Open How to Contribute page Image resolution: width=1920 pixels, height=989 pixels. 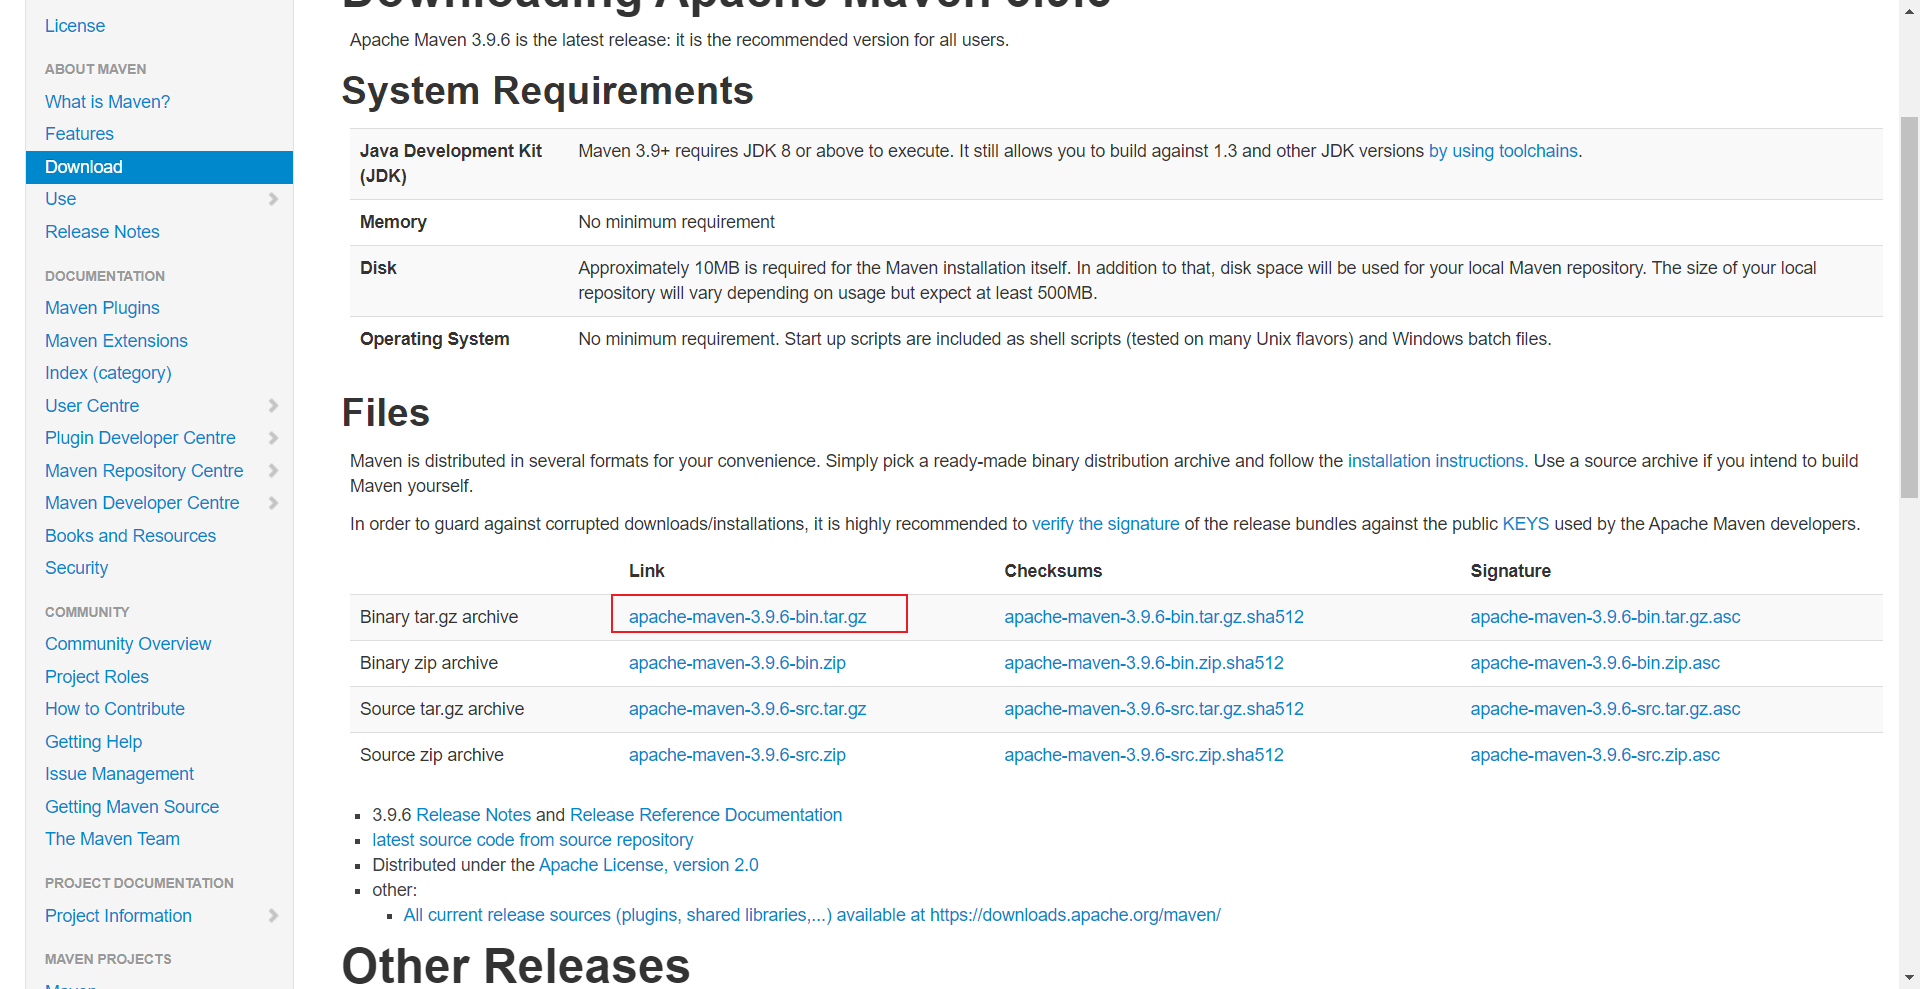click(115, 709)
